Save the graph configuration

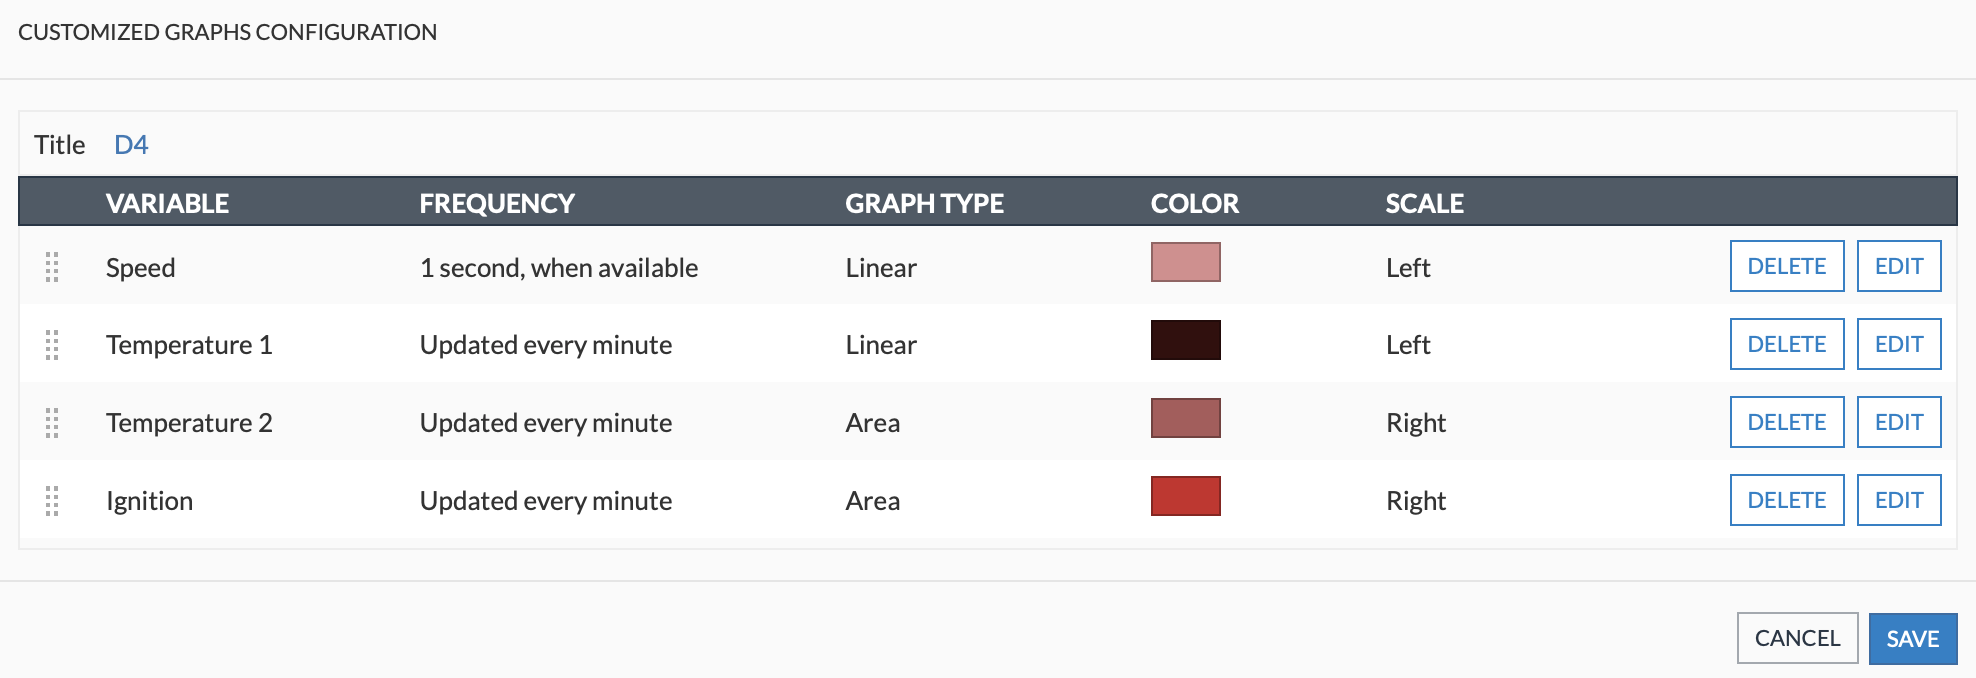click(1912, 639)
